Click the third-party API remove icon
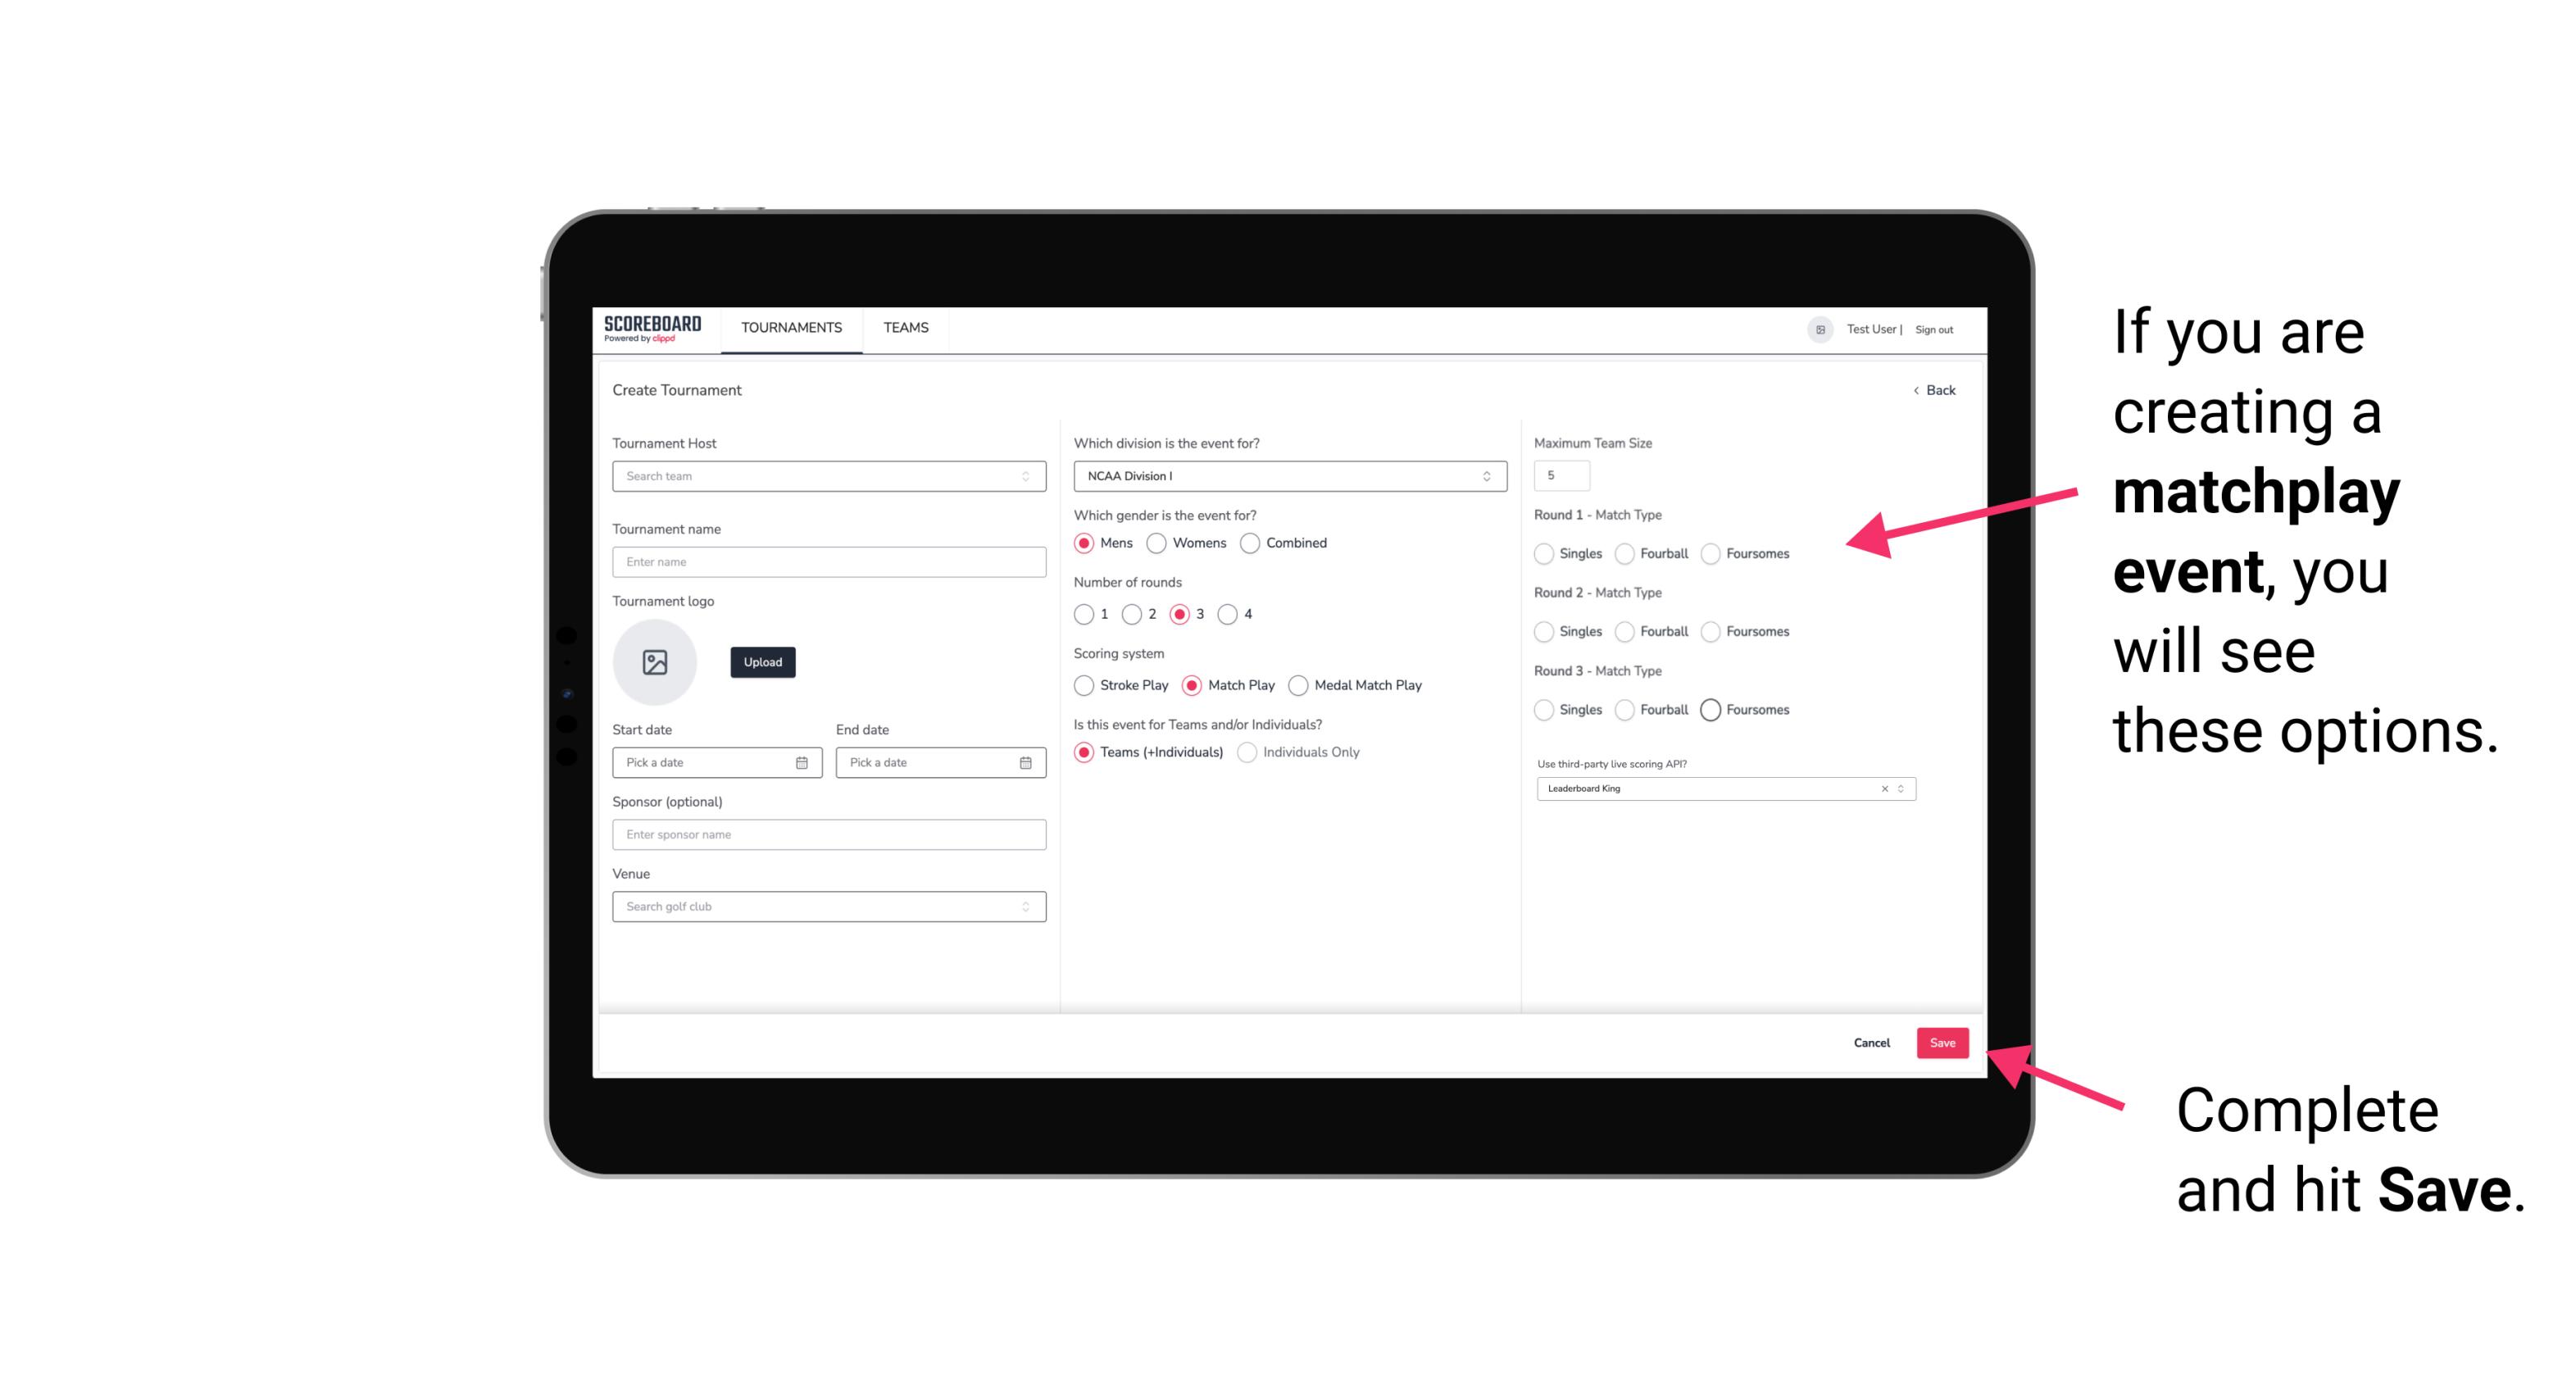 (x=1885, y=788)
